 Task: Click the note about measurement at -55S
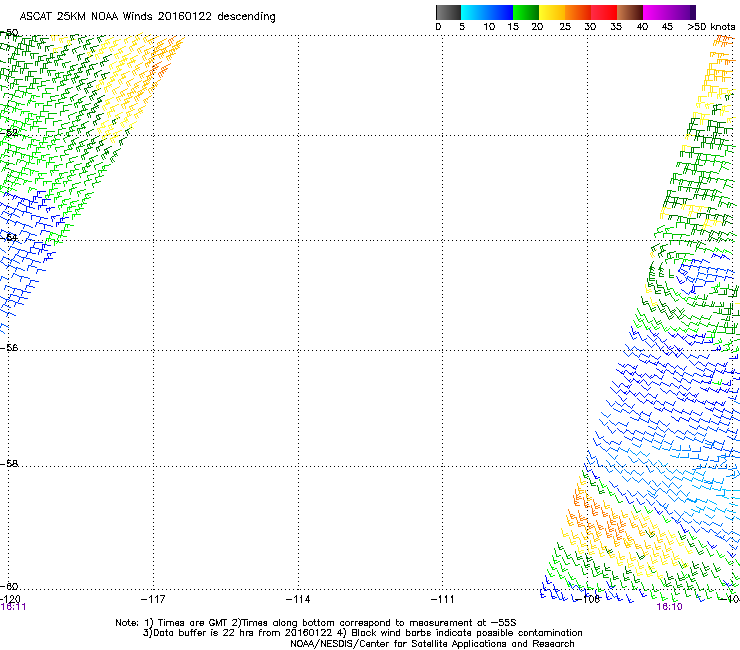coord(374,623)
